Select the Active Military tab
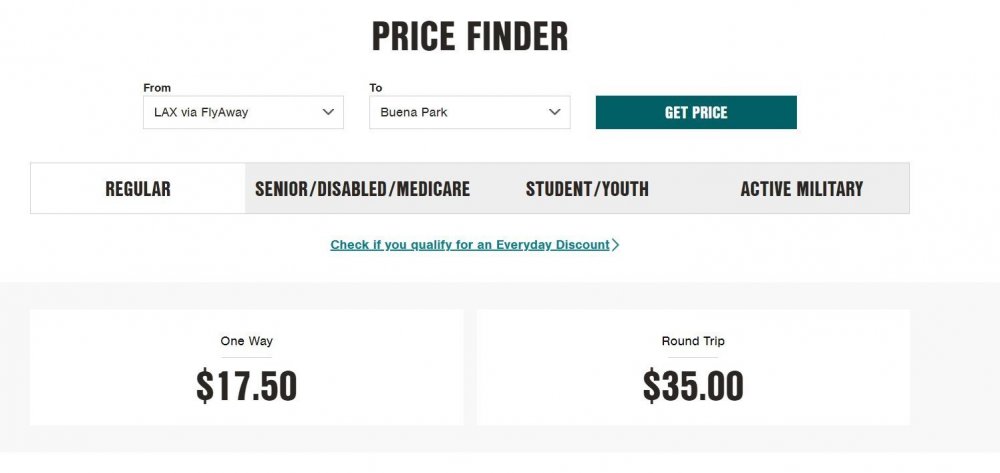Image resolution: width=1000 pixels, height=473 pixels. (801, 189)
